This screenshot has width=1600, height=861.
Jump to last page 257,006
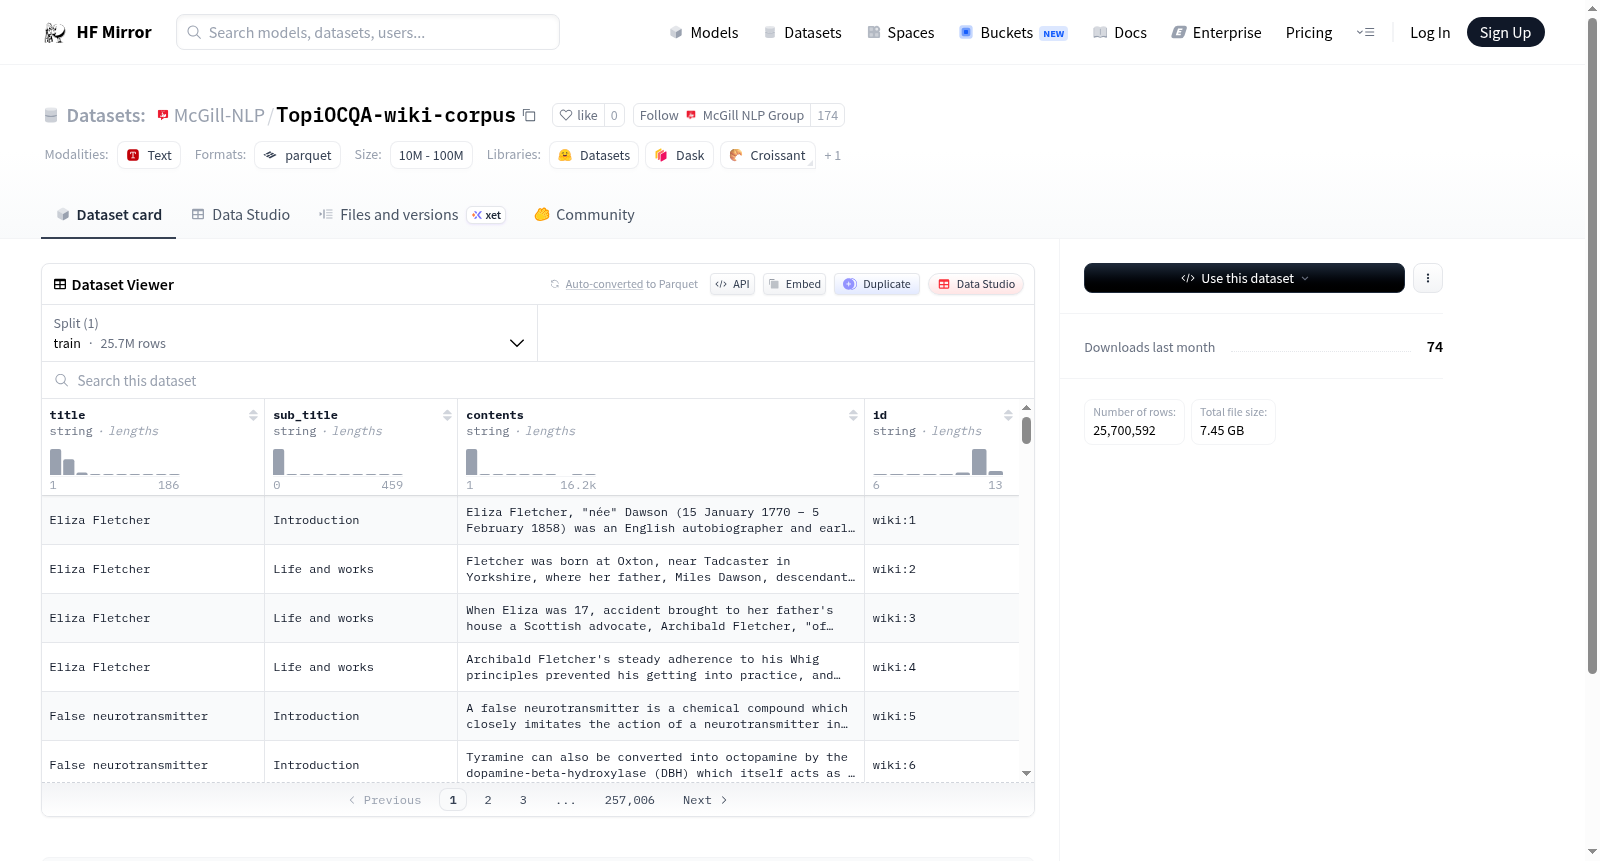(629, 800)
